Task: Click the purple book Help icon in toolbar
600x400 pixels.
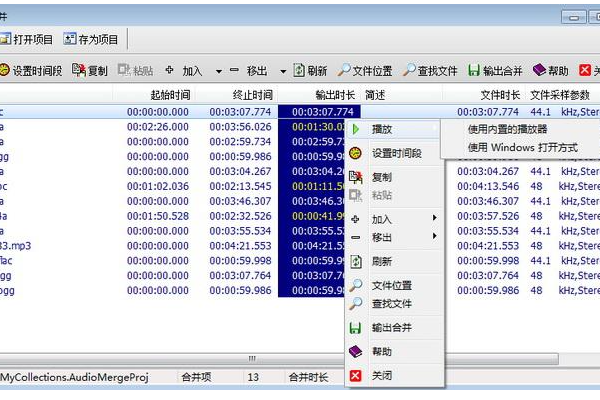Action: [x=539, y=70]
